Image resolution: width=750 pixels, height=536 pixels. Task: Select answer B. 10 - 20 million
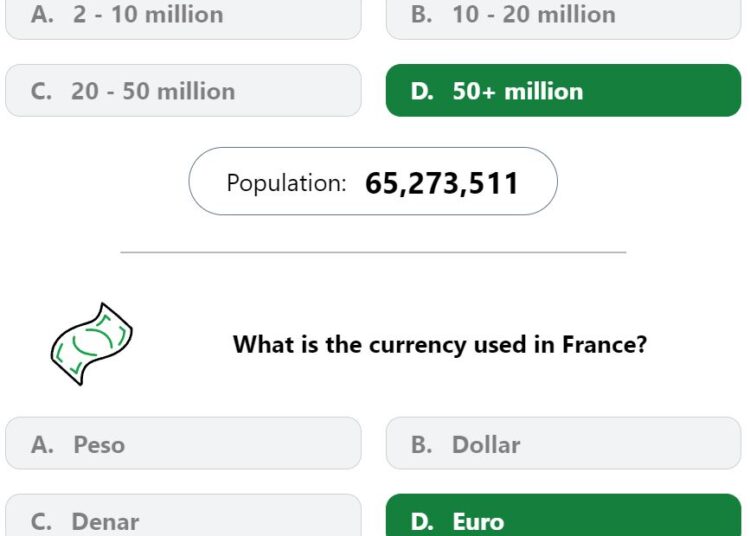[x=563, y=17]
